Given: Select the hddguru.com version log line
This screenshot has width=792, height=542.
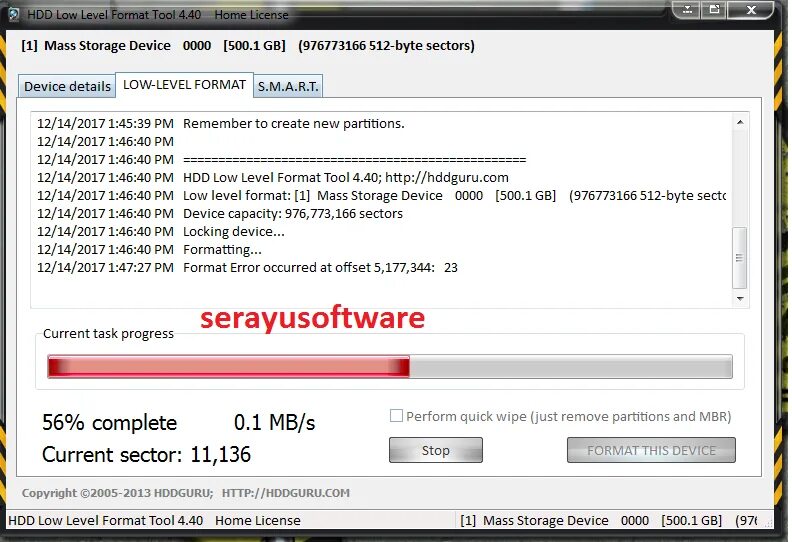Looking at the screenshot, I should click(x=273, y=178).
